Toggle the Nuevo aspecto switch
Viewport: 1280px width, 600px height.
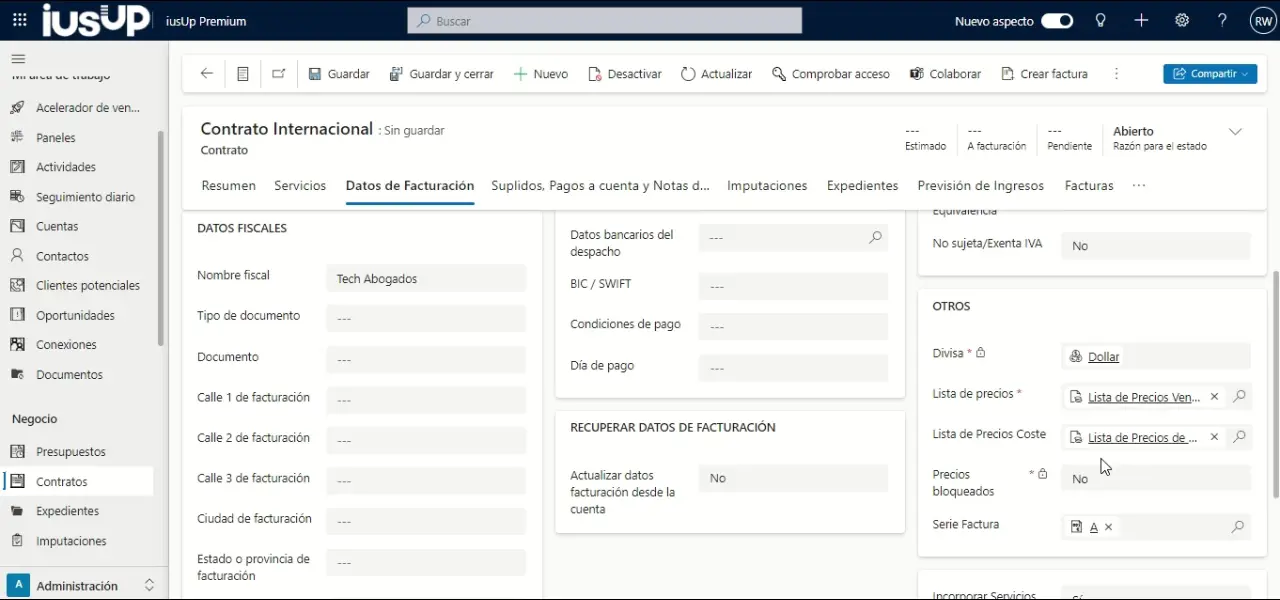click(x=1056, y=21)
